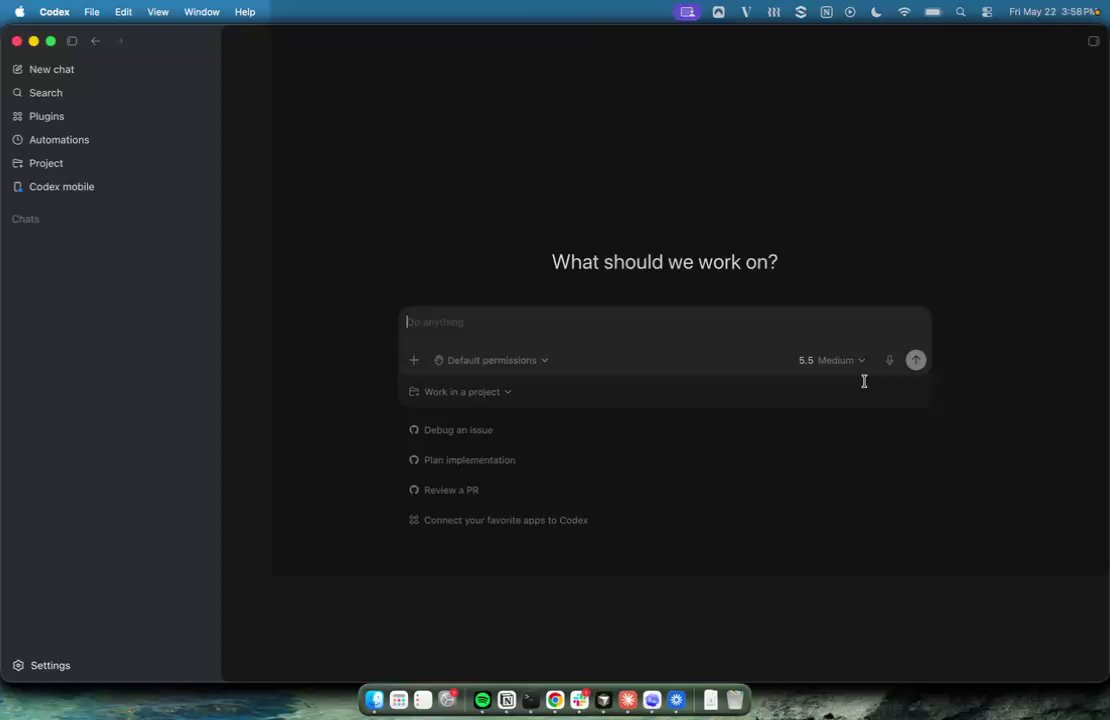Open Settings at the sidebar bottom
The image size is (1110, 720).
(42, 665)
